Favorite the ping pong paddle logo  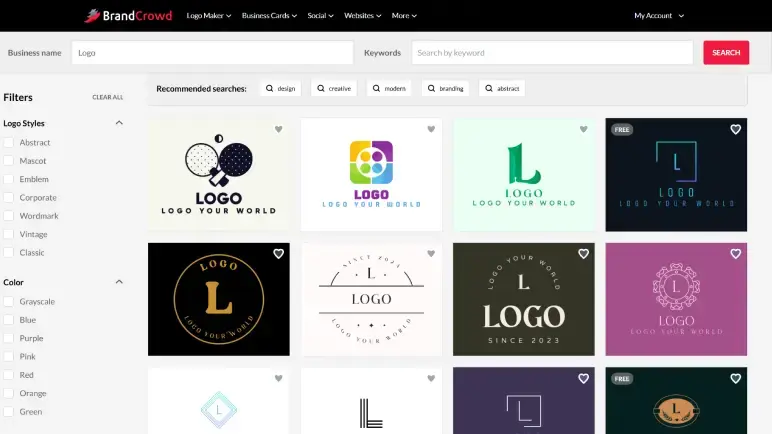(x=278, y=129)
